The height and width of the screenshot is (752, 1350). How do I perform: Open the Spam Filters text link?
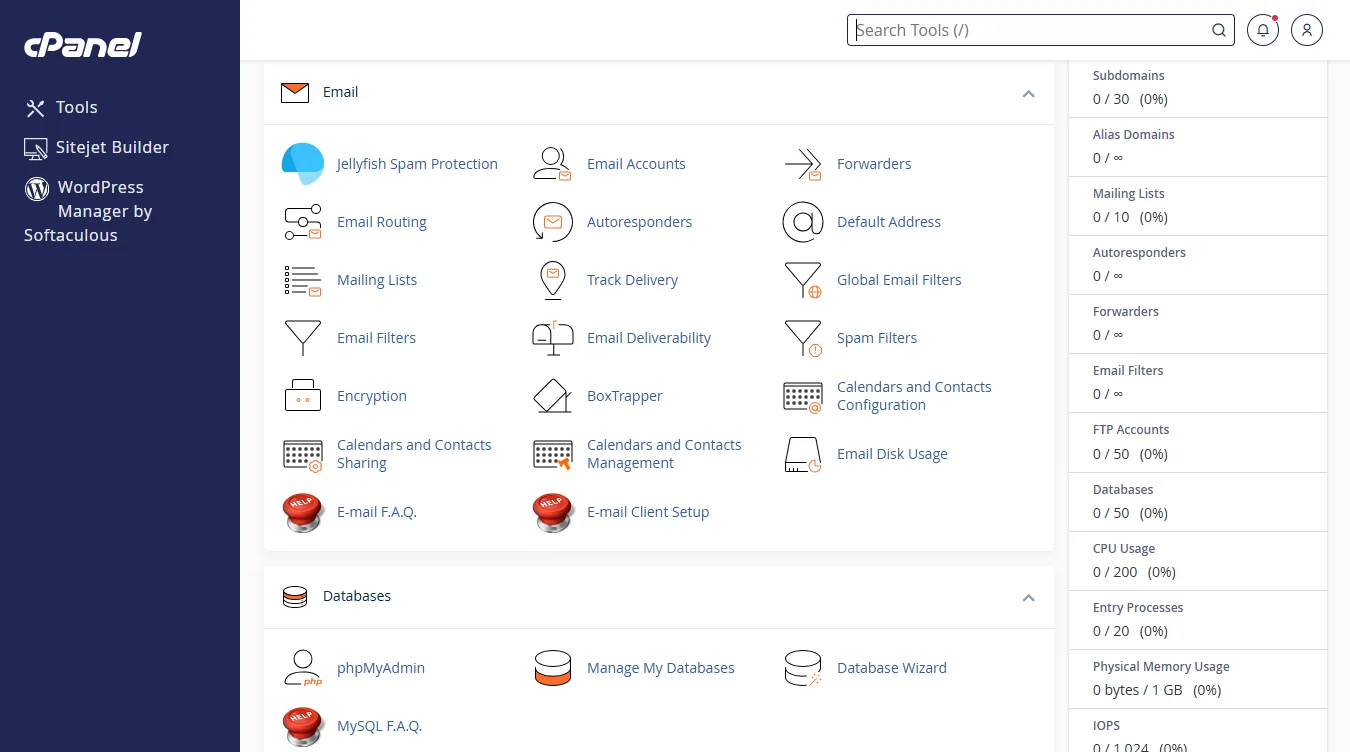click(877, 338)
